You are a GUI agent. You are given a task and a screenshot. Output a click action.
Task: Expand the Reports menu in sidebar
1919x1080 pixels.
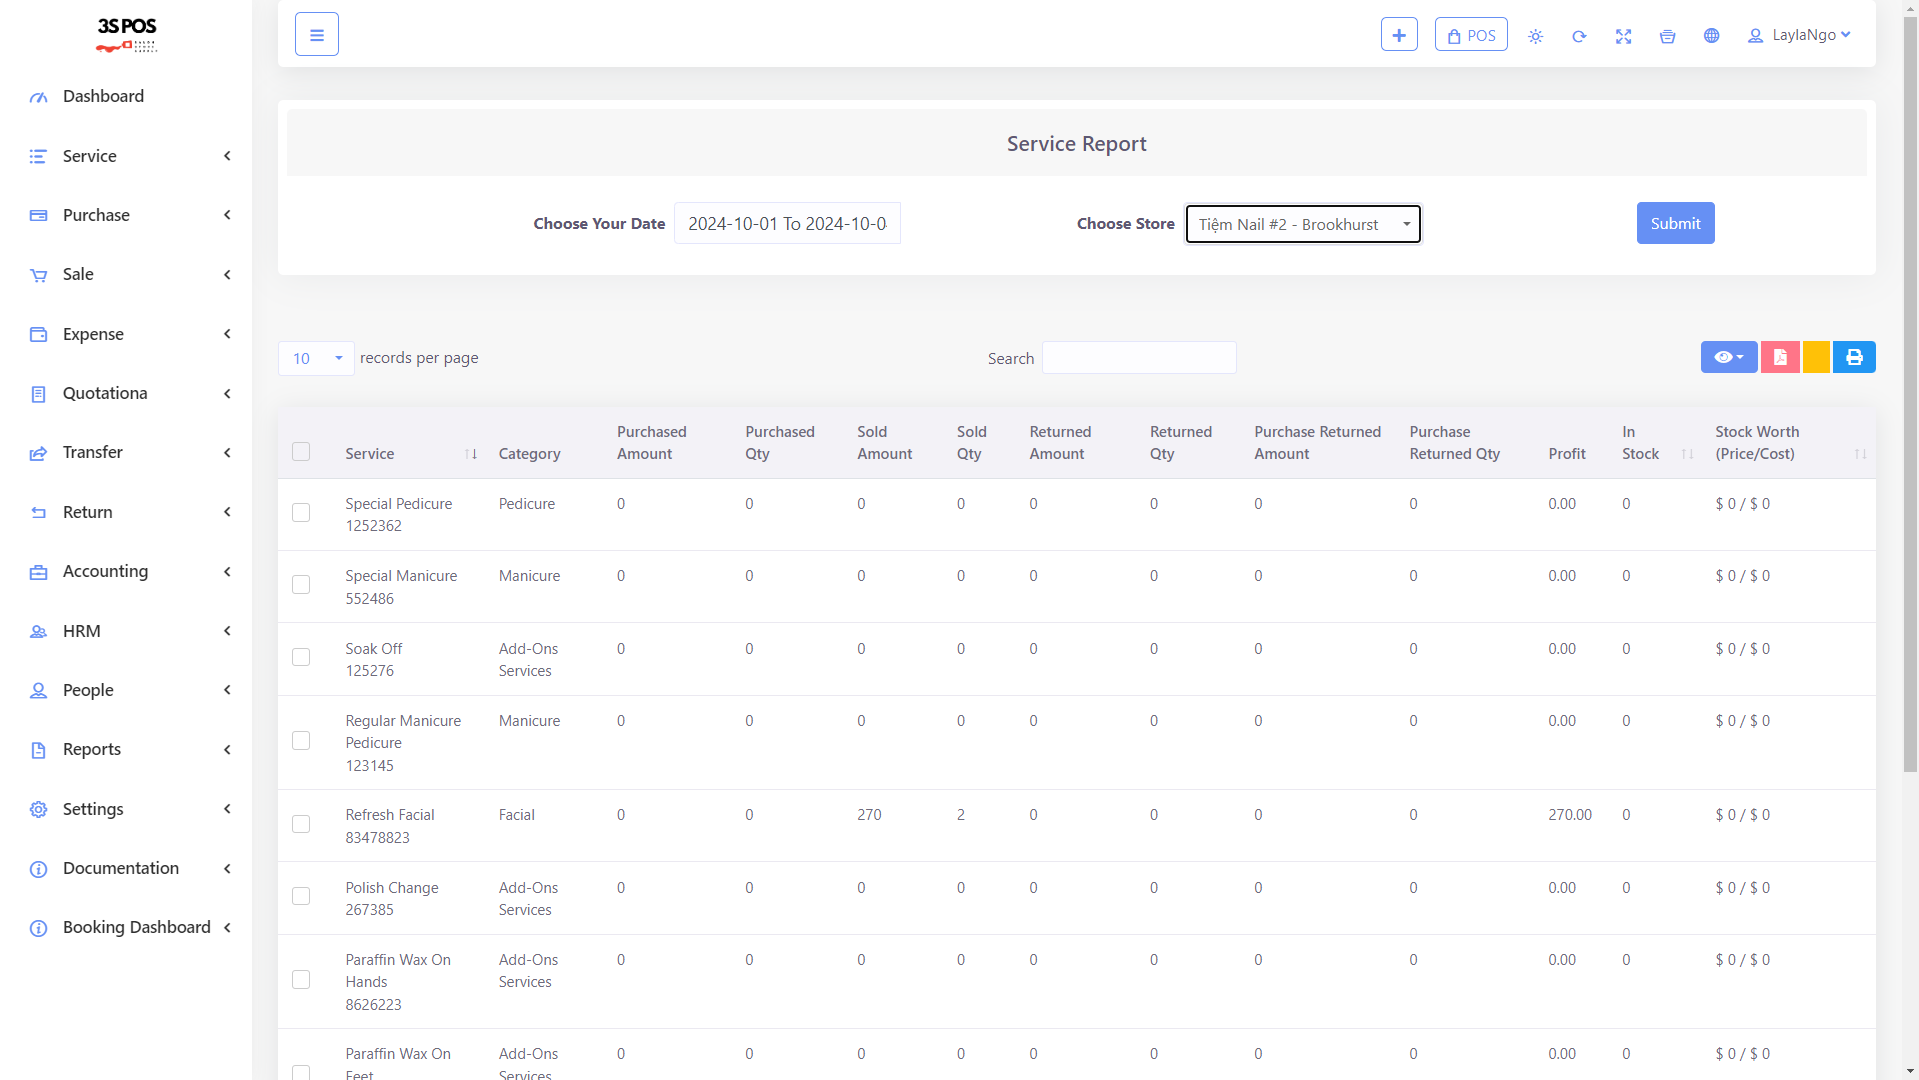pos(92,749)
